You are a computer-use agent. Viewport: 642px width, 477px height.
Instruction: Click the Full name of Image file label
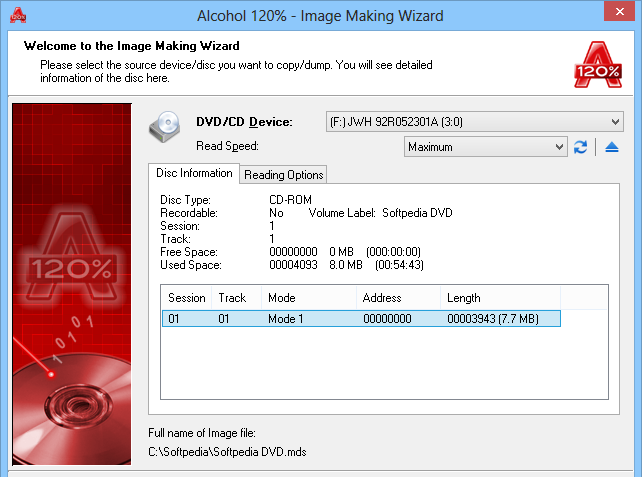(202, 433)
